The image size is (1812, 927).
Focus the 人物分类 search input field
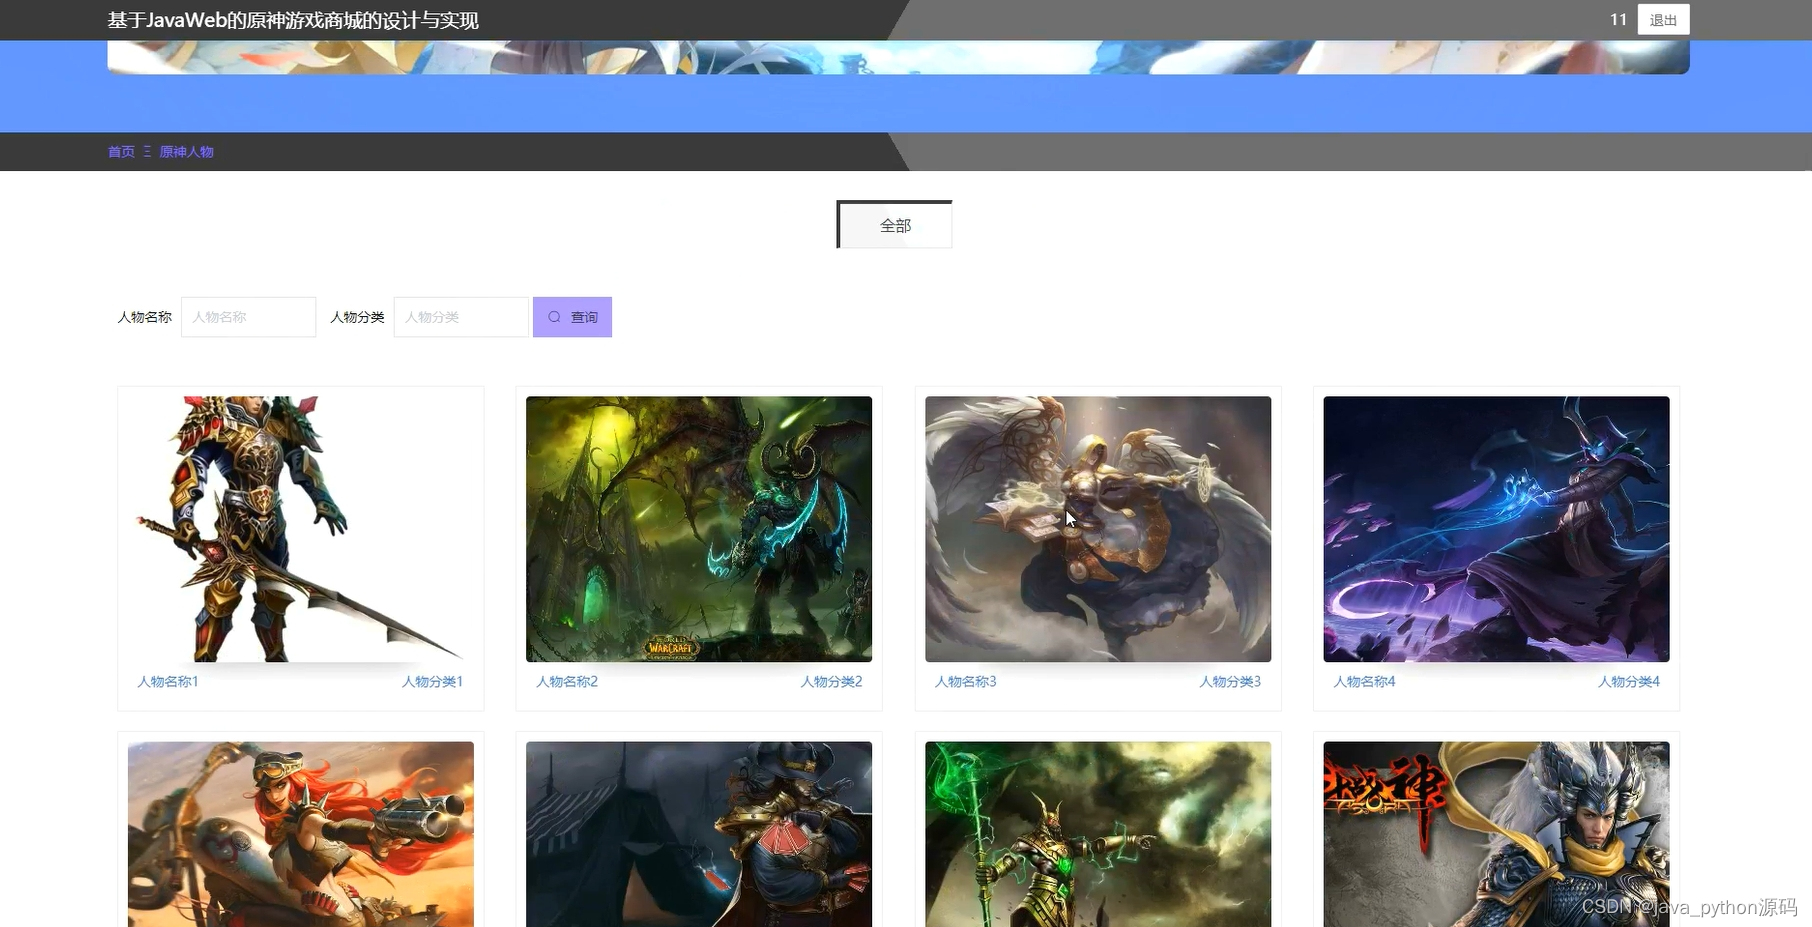[461, 317]
